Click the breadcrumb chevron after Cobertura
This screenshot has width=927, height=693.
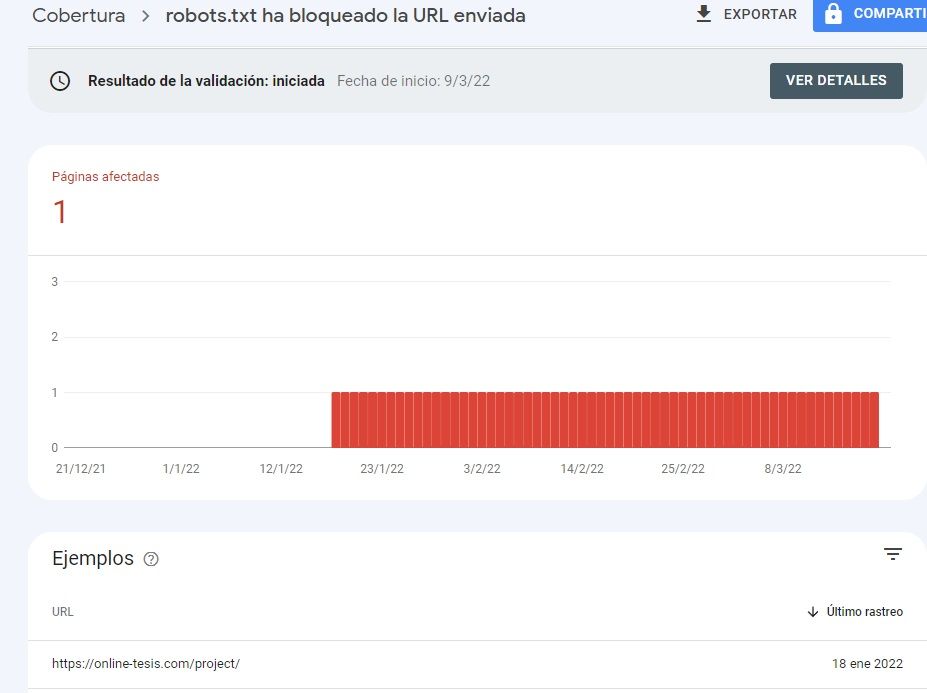click(x=145, y=16)
